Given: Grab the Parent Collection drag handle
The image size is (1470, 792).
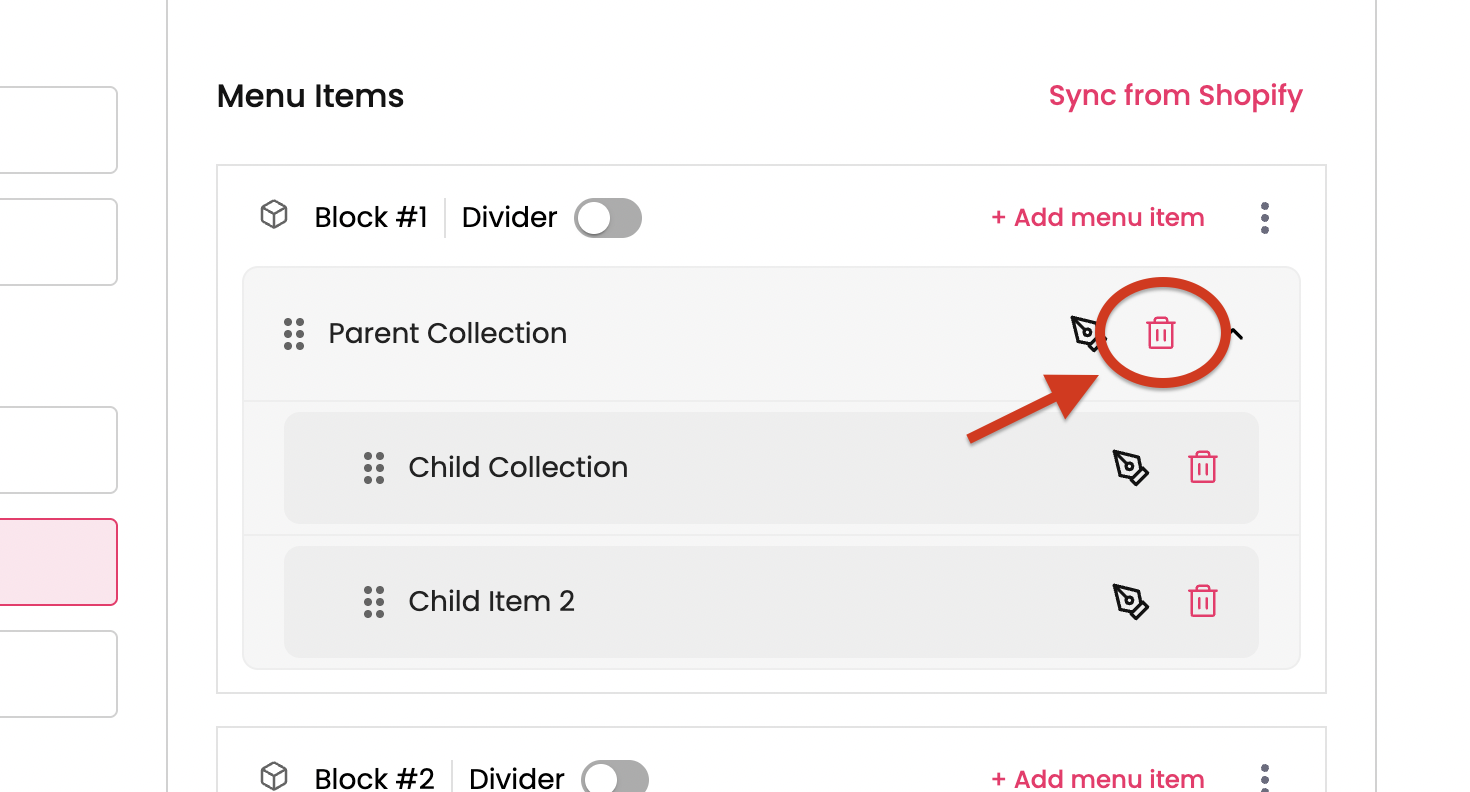Looking at the screenshot, I should (x=294, y=334).
